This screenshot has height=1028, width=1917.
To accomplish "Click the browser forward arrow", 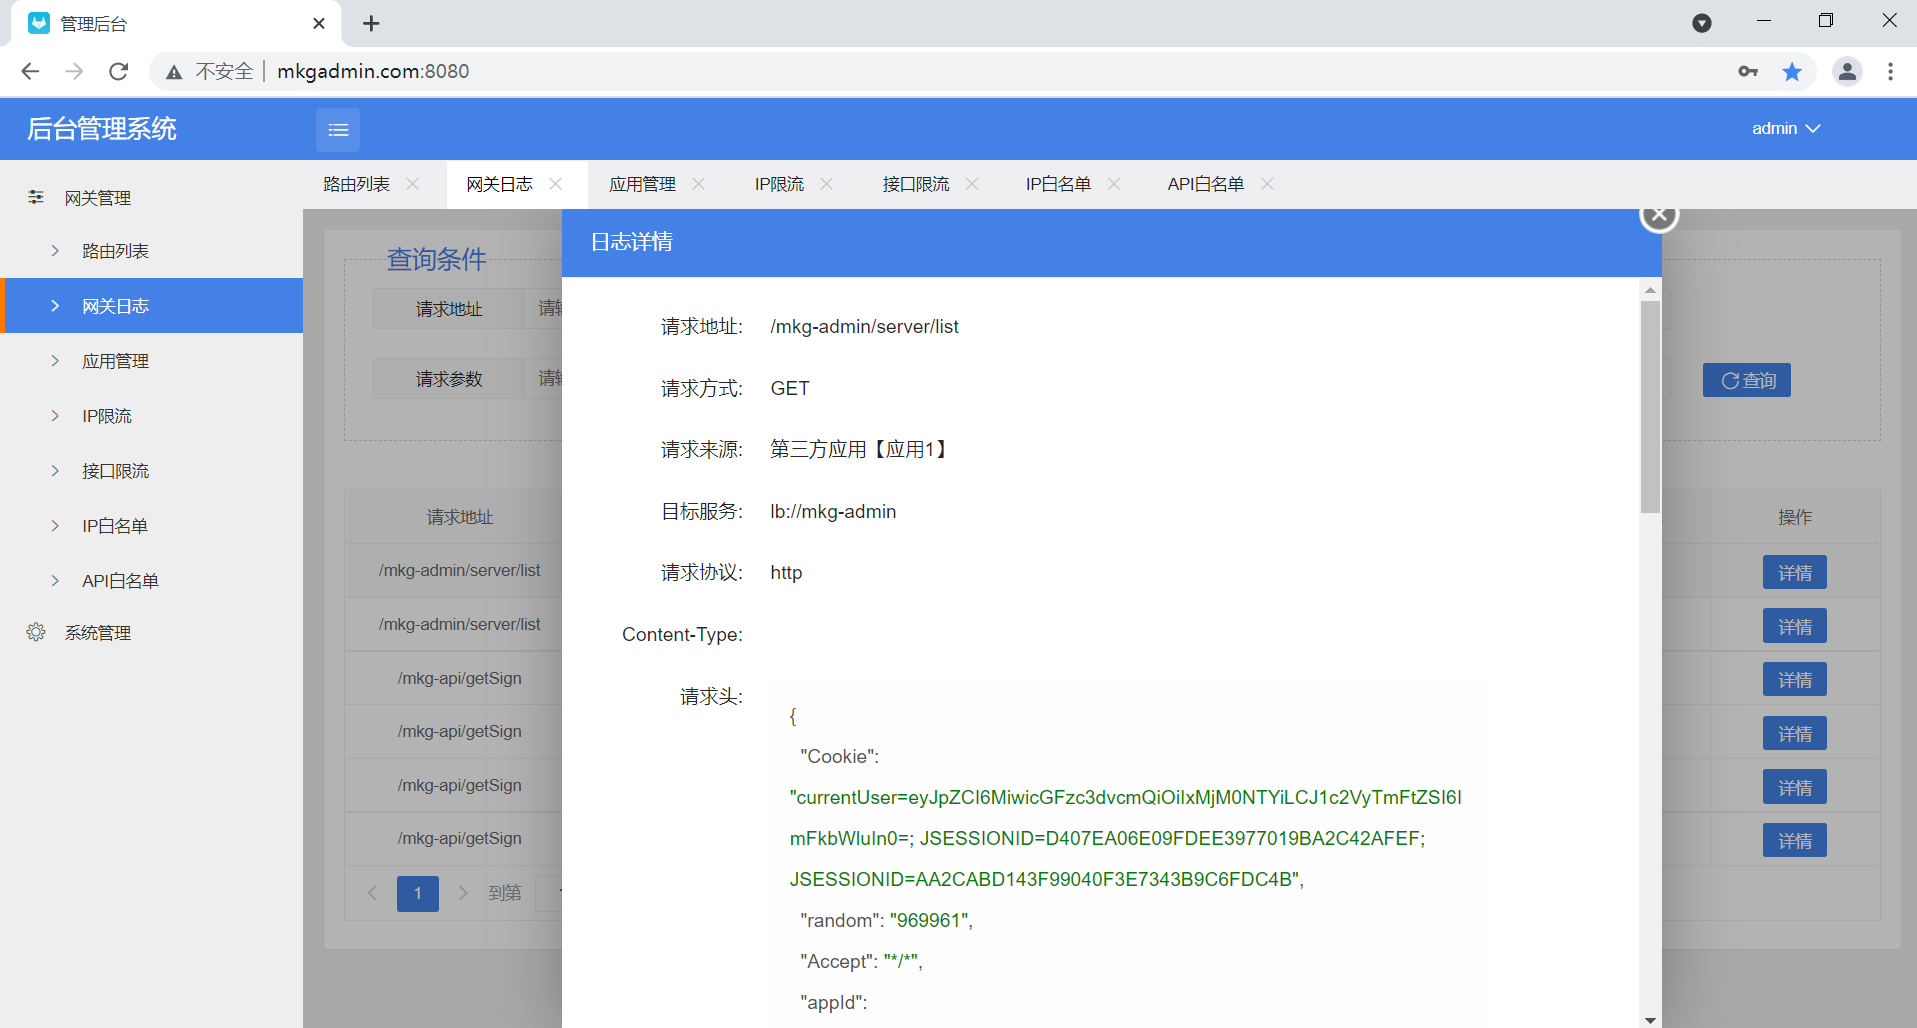I will click(74, 71).
